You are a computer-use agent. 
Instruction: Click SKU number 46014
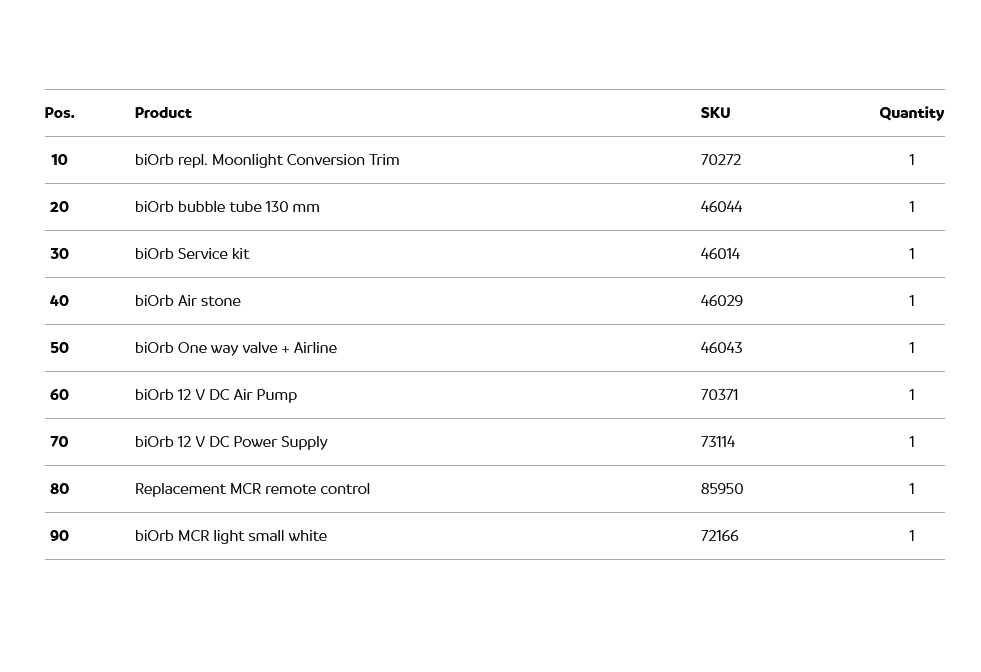coord(720,254)
